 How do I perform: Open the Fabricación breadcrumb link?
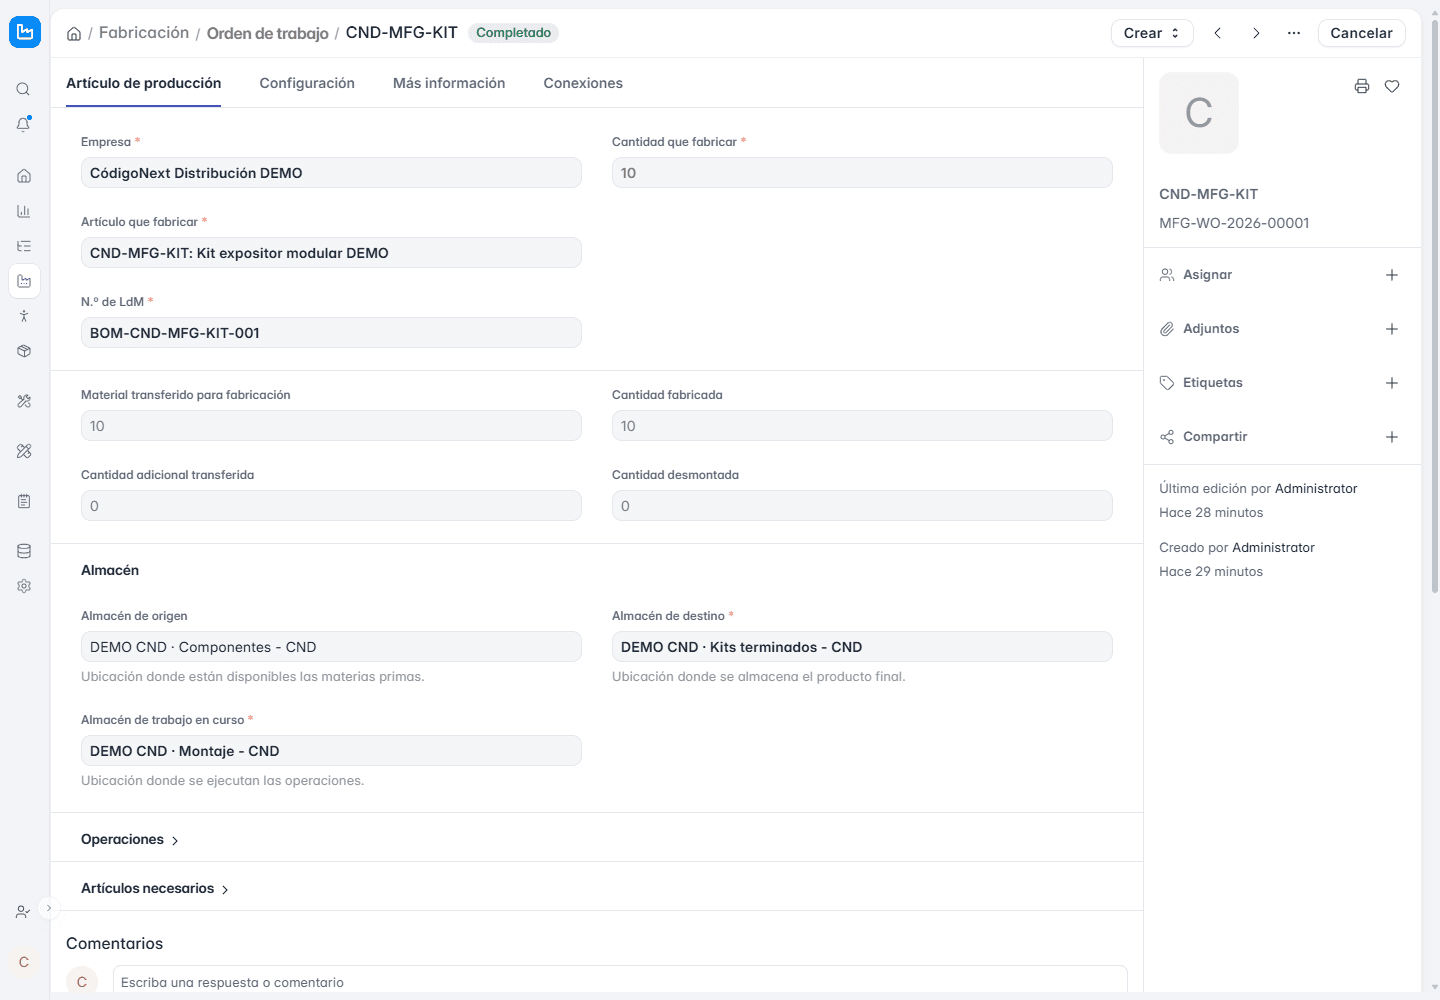pyautogui.click(x=144, y=33)
